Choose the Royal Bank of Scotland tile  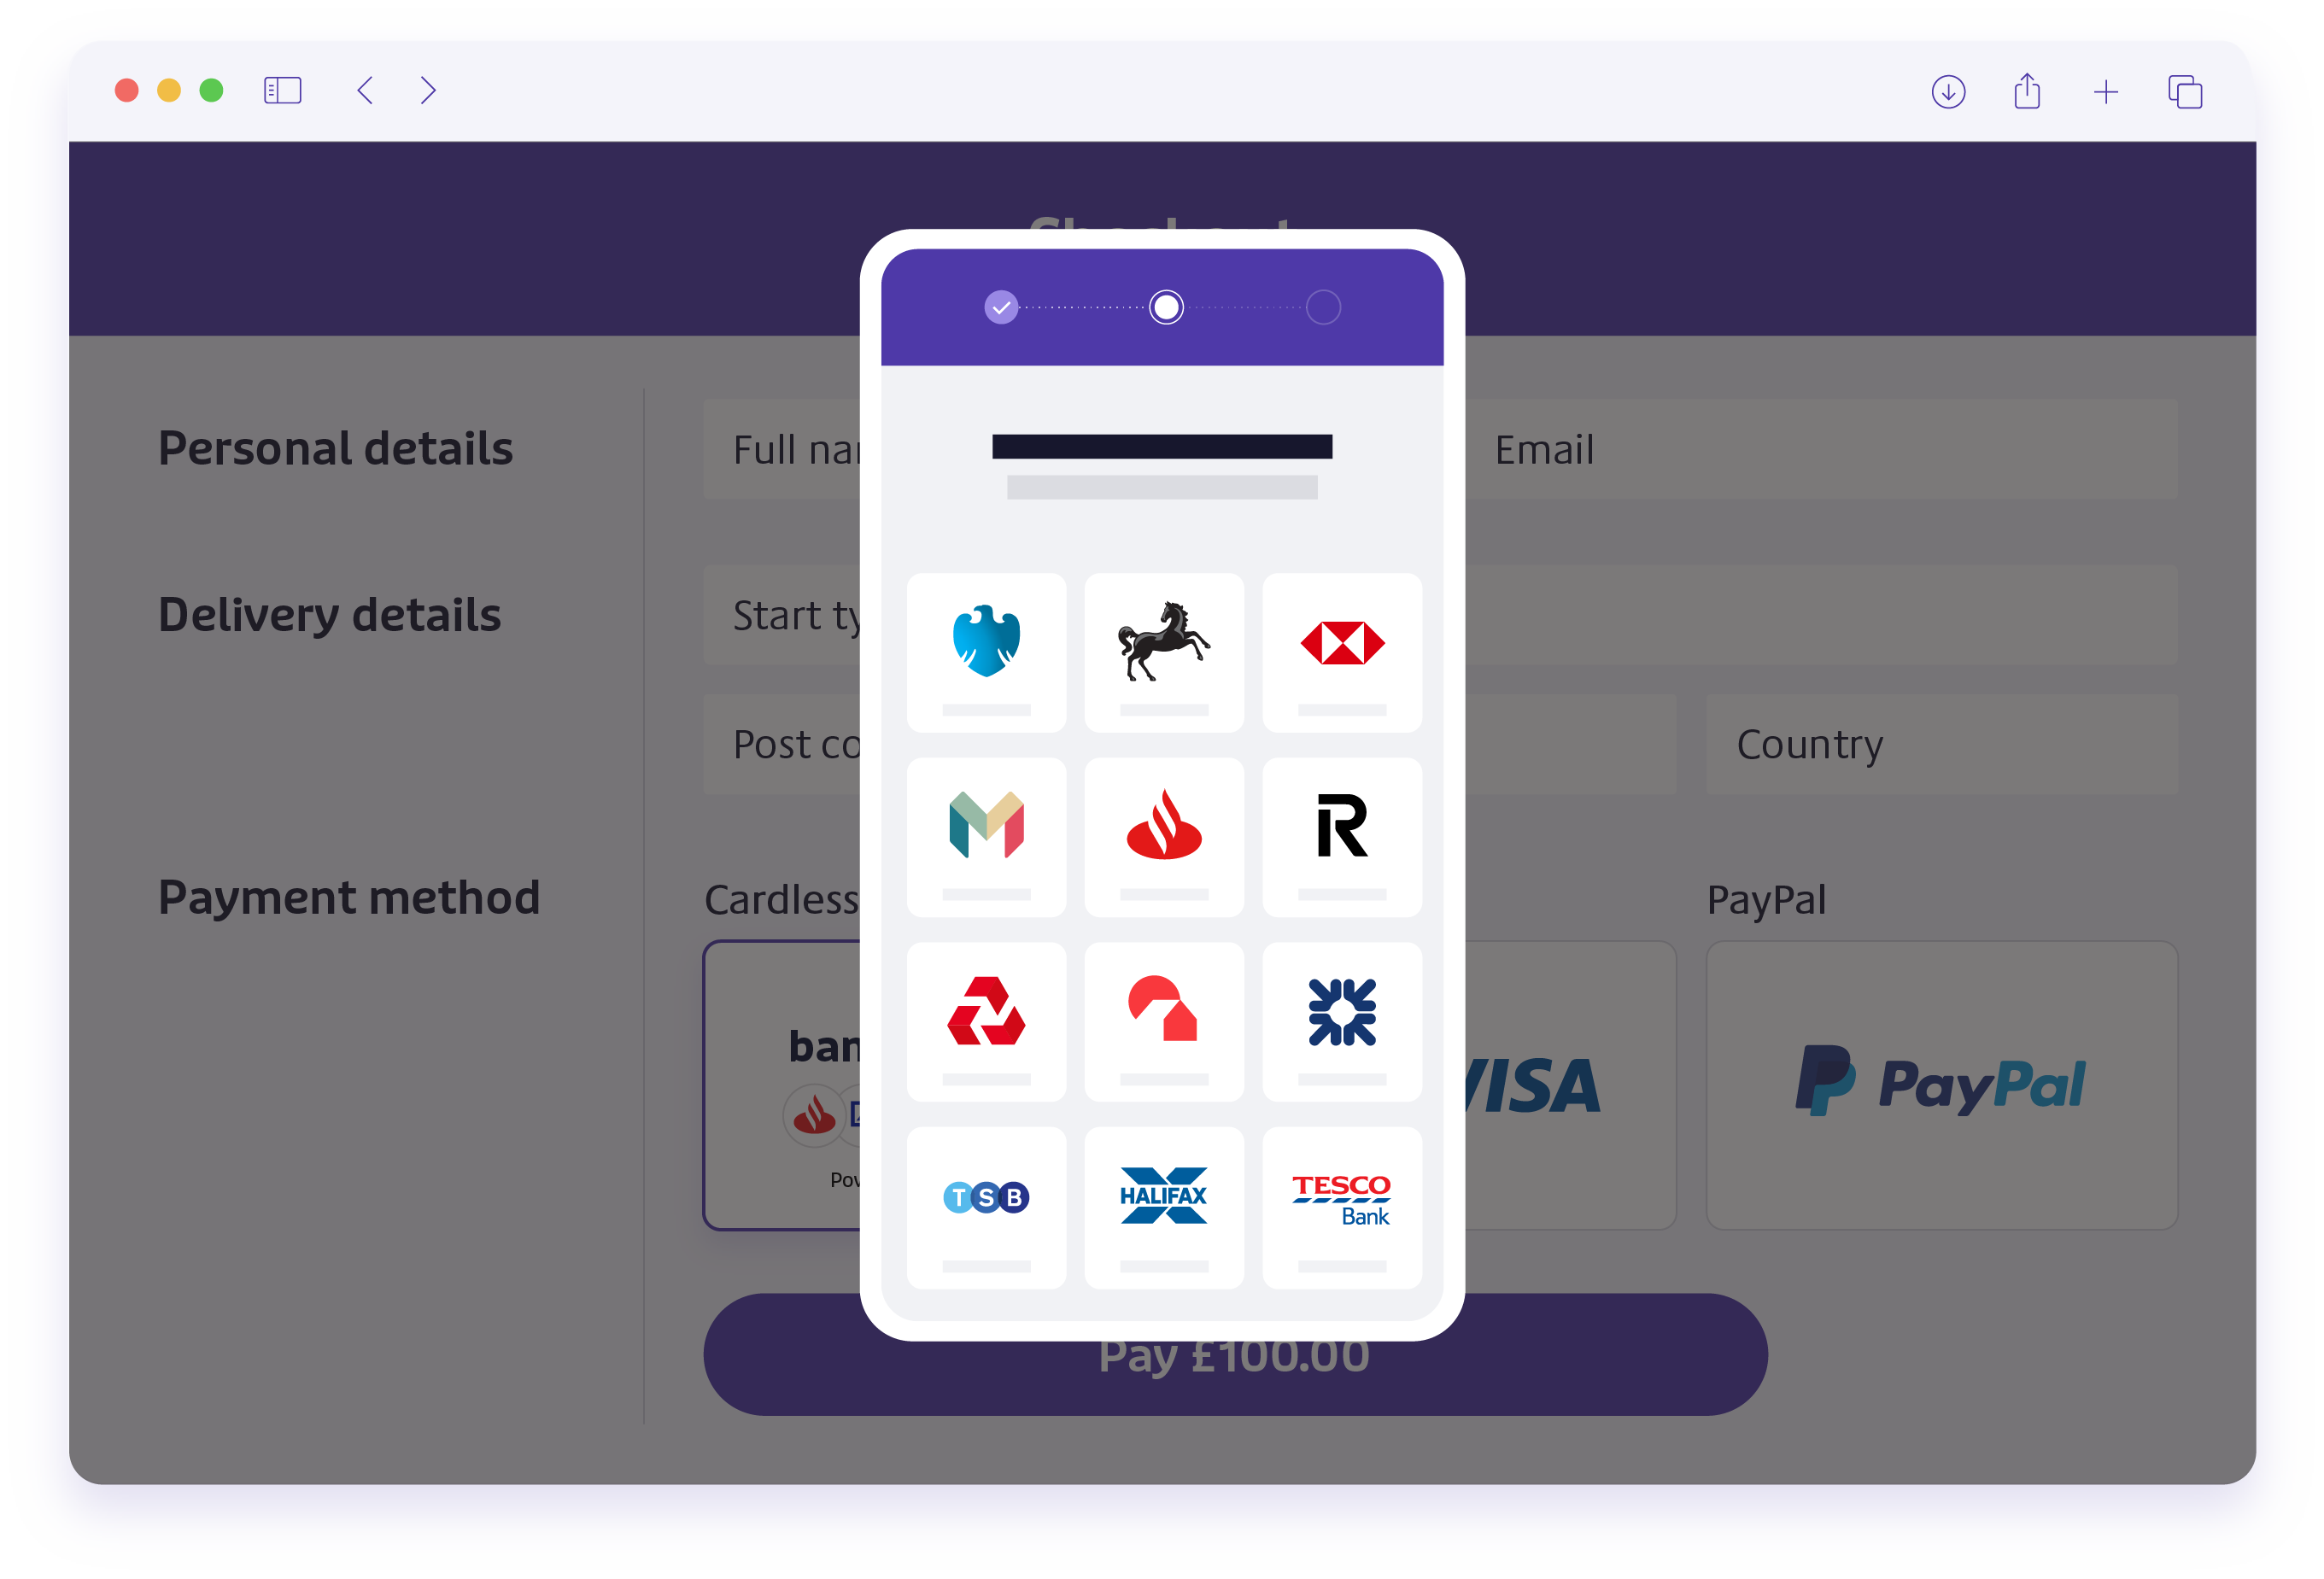(1342, 1022)
